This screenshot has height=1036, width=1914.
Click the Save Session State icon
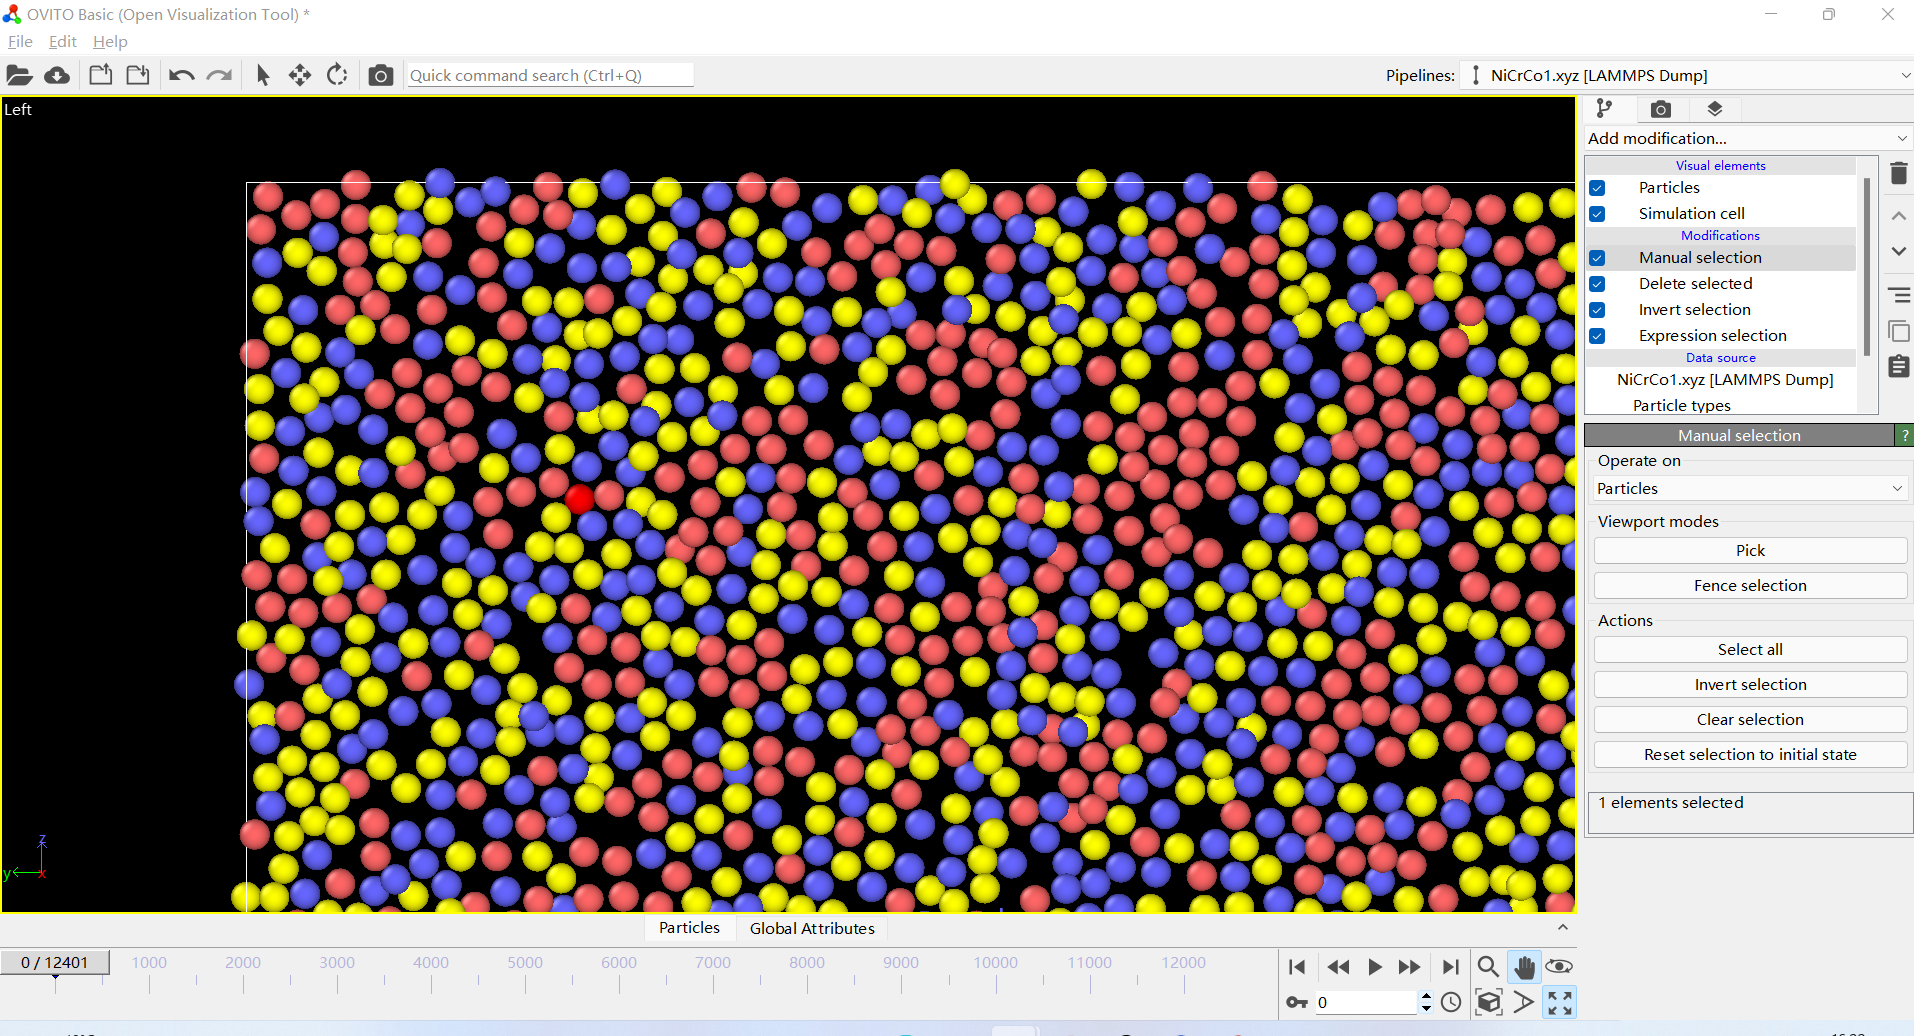[x=101, y=75]
